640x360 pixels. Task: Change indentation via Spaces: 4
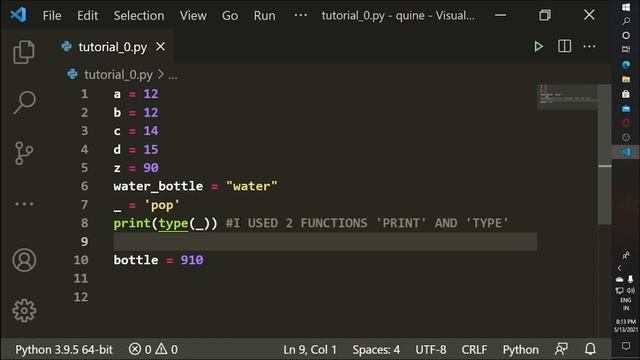tap(376, 349)
